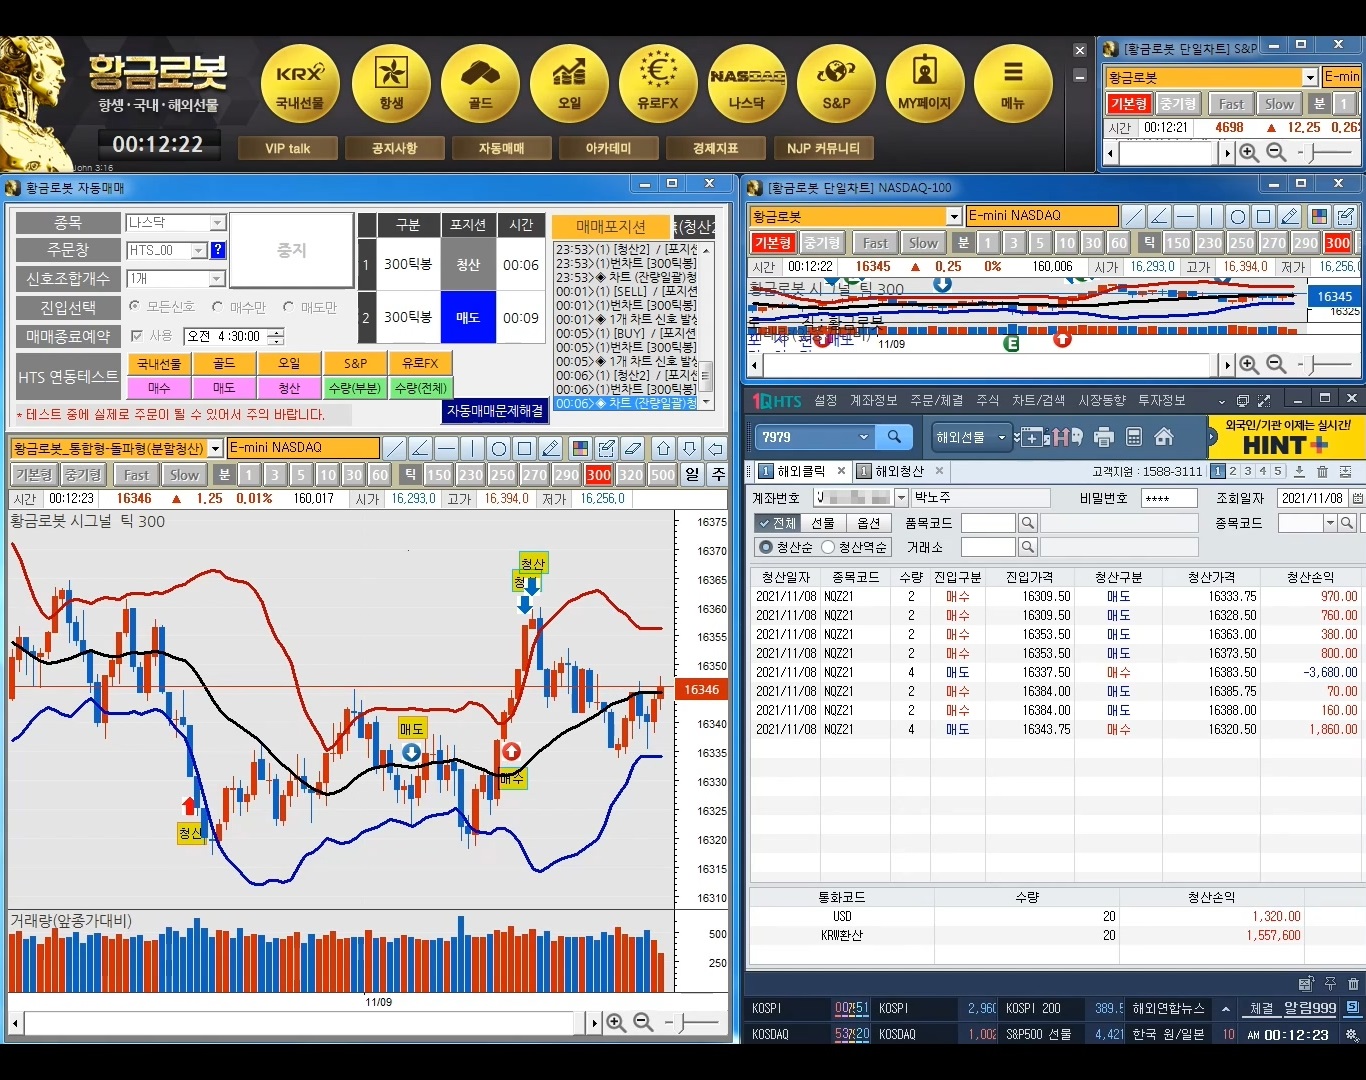Click search icon next to 7979

[x=894, y=437]
